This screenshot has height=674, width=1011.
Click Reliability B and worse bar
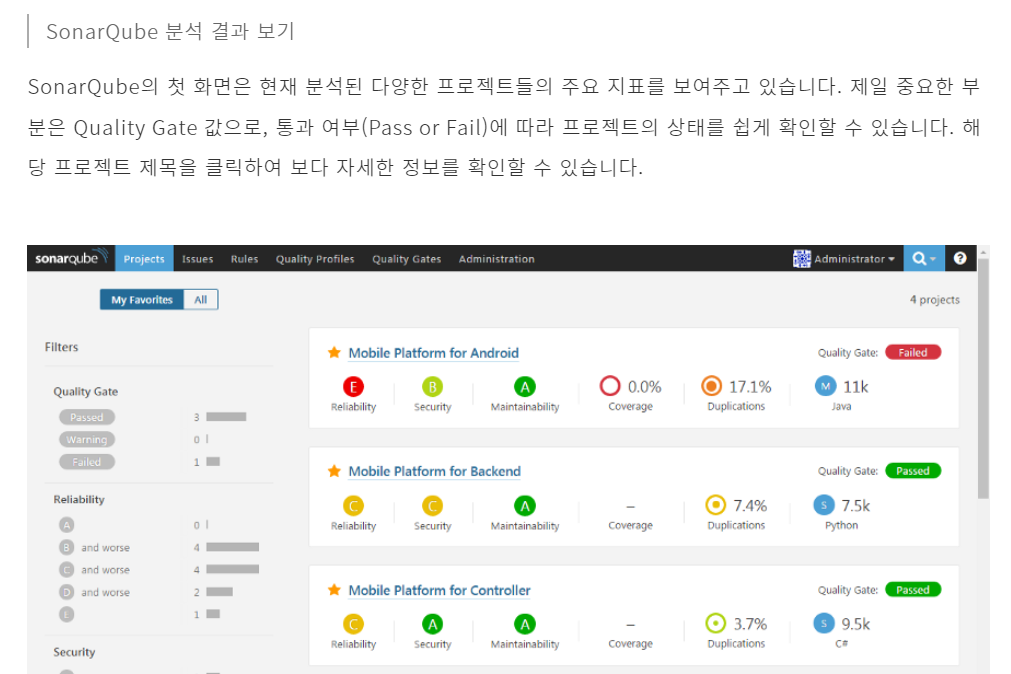(x=233, y=547)
